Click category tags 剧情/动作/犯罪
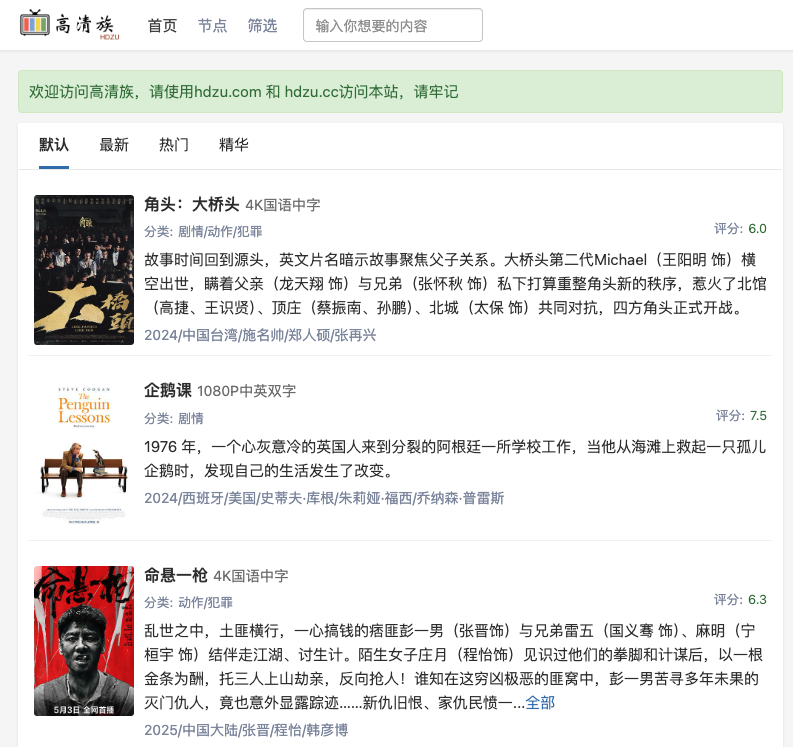The image size is (793, 747). (x=220, y=231)
